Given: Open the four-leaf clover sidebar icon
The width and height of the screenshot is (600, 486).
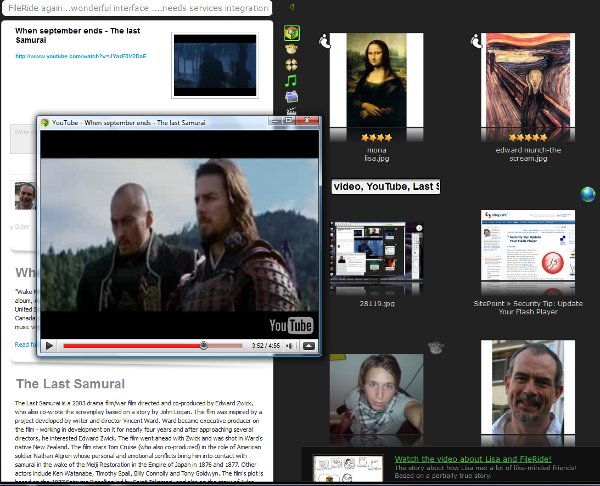Looking at the screenshot, I should tap(292, 65).
